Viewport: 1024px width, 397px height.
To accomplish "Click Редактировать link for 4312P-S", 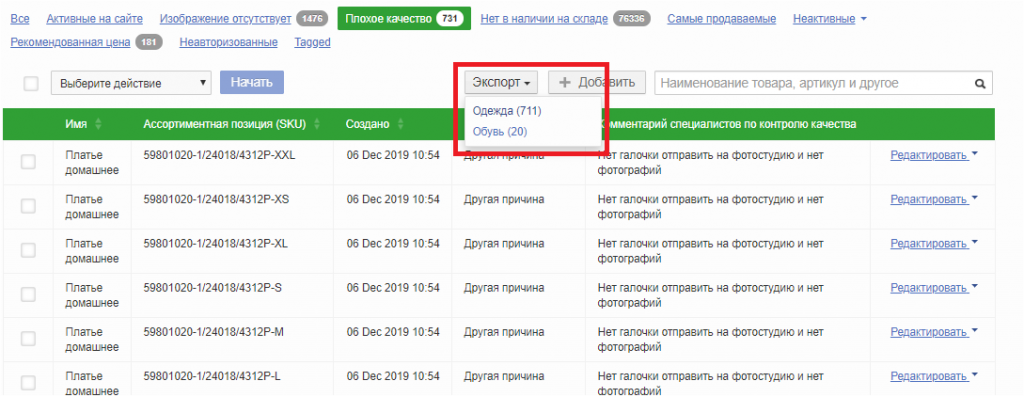I will click(928, 288).
